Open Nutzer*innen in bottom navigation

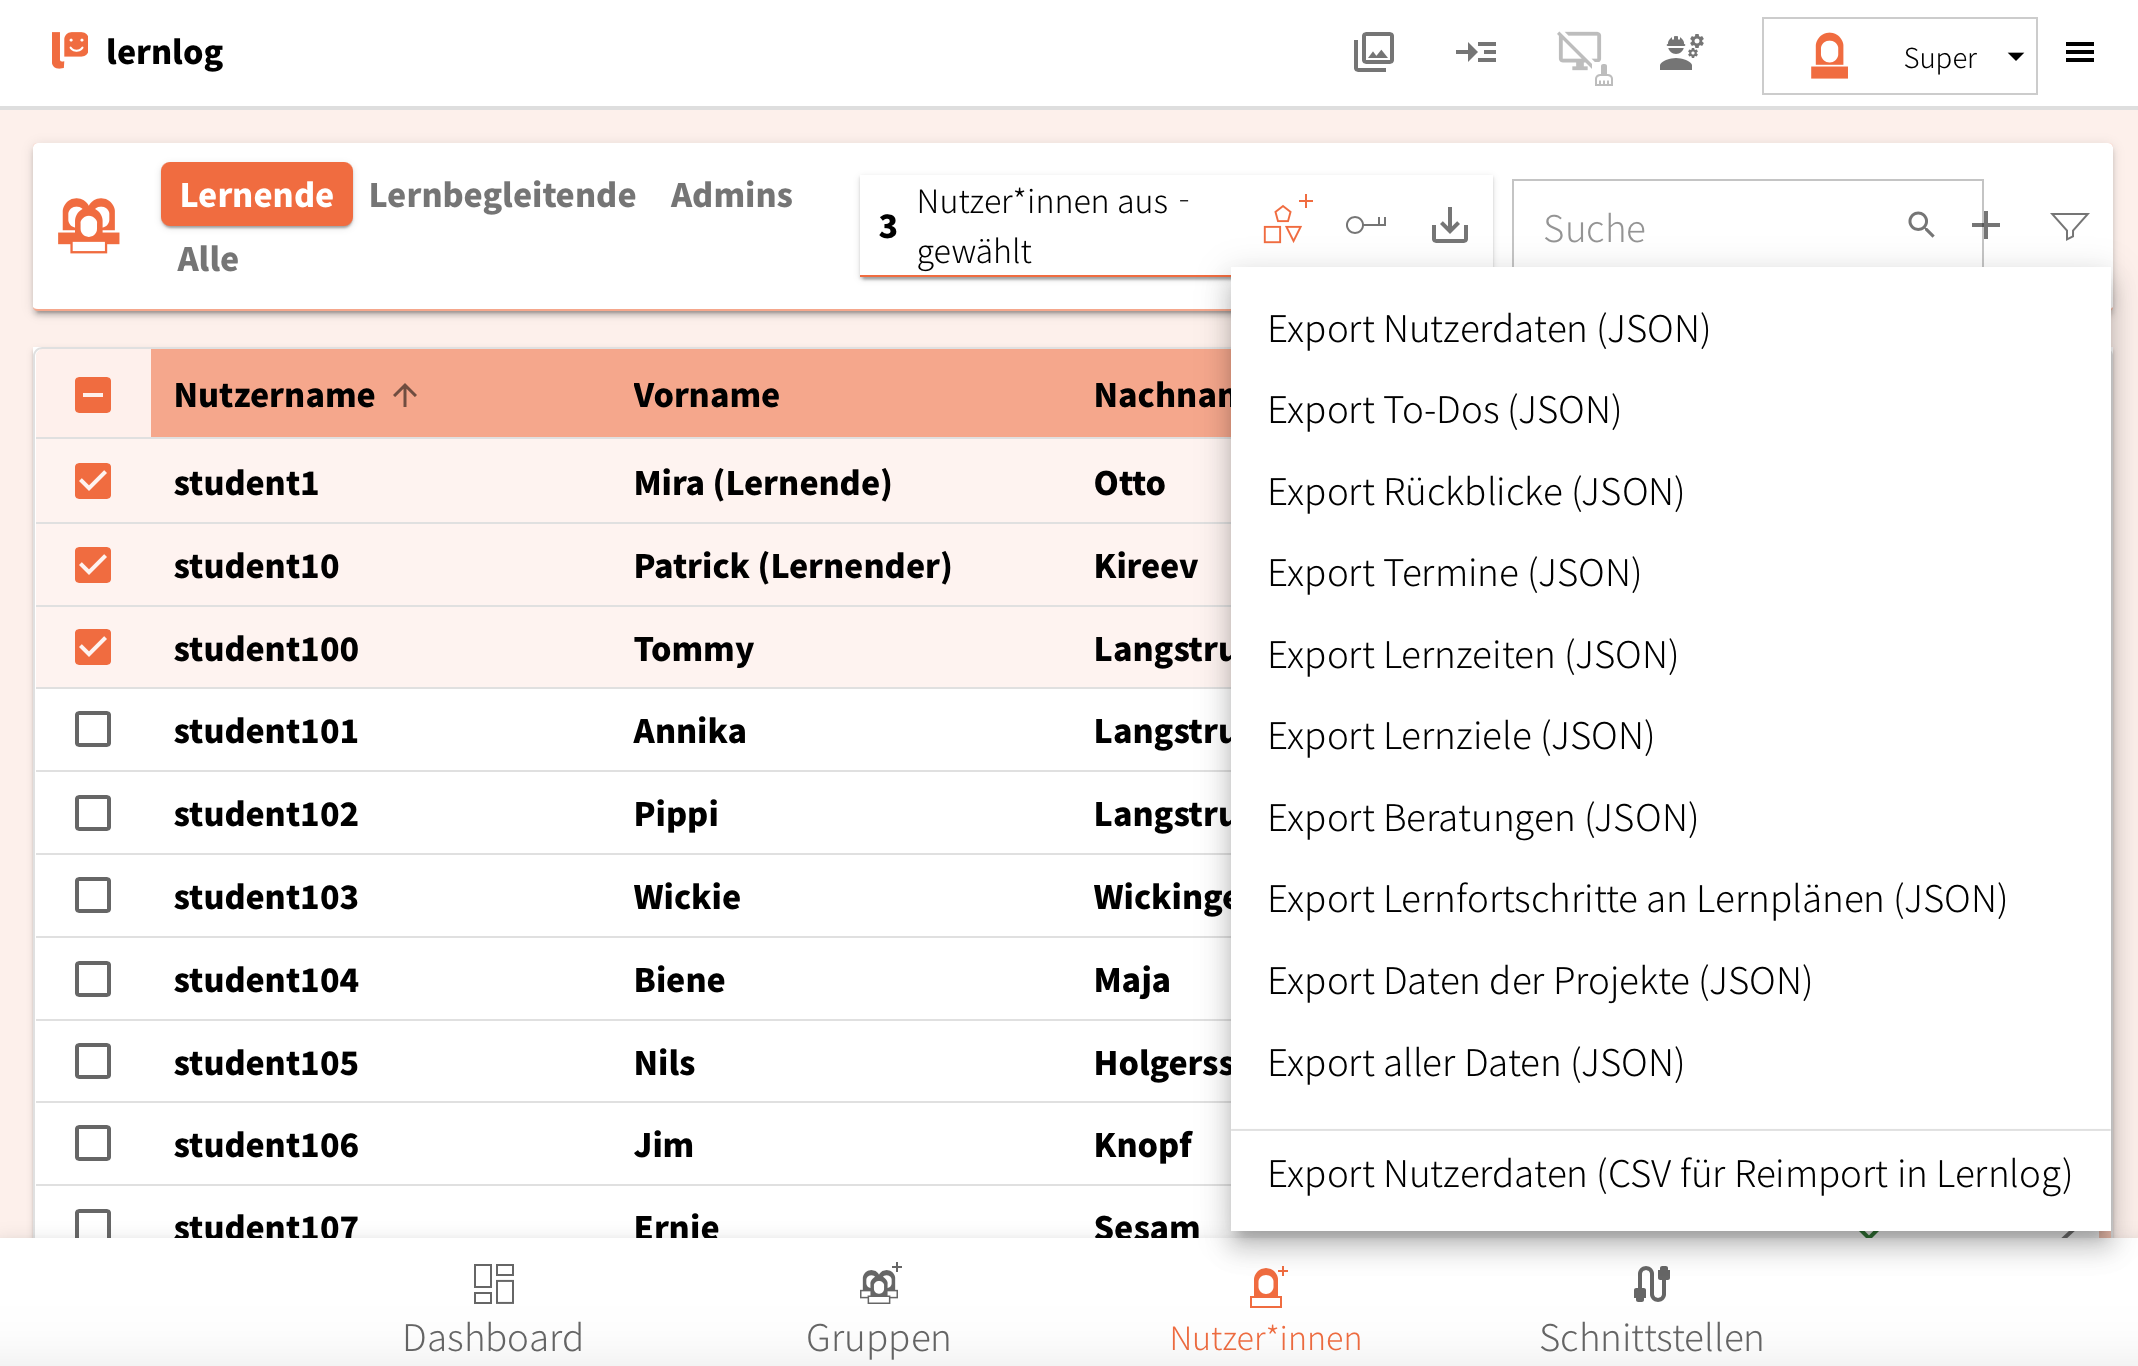pyautogui.click(x=1266, y=1310)
